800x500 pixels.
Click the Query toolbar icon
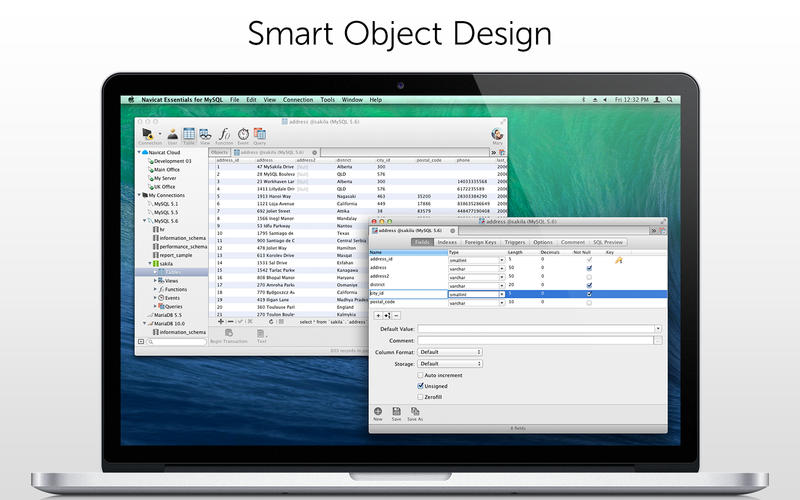260,133
